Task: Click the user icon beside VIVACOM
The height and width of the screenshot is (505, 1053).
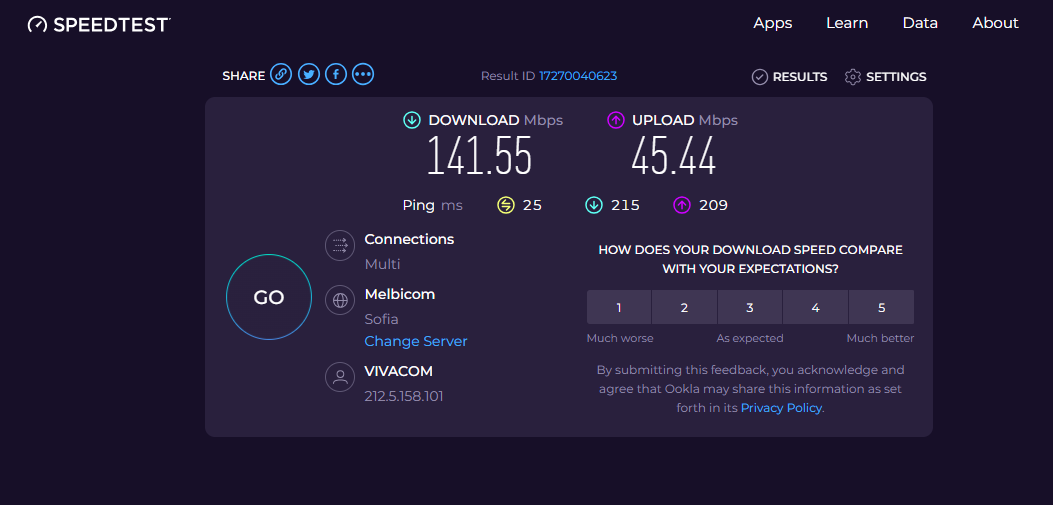Action: click(x=340, y=377)
